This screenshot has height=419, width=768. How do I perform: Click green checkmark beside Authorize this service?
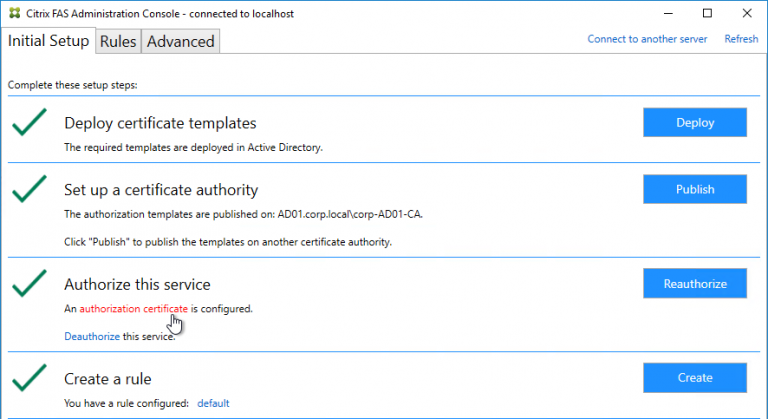pyautogui.click(x=31, y=285)
